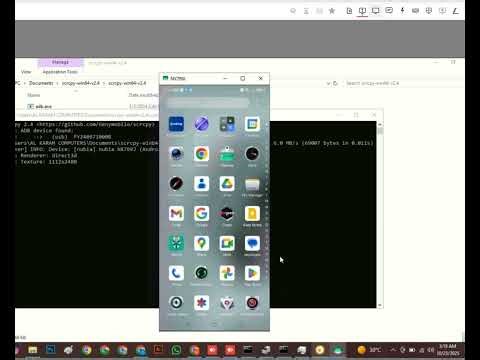Open the purple planet browser app icon

click(201, 124)
